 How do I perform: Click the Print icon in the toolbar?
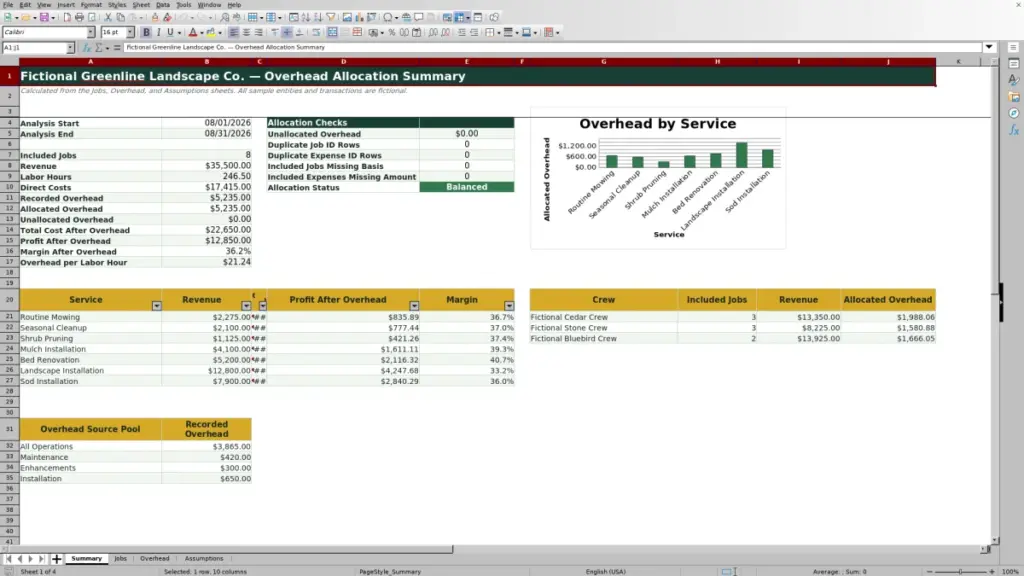pyautogui.click(x=79, y=17)
